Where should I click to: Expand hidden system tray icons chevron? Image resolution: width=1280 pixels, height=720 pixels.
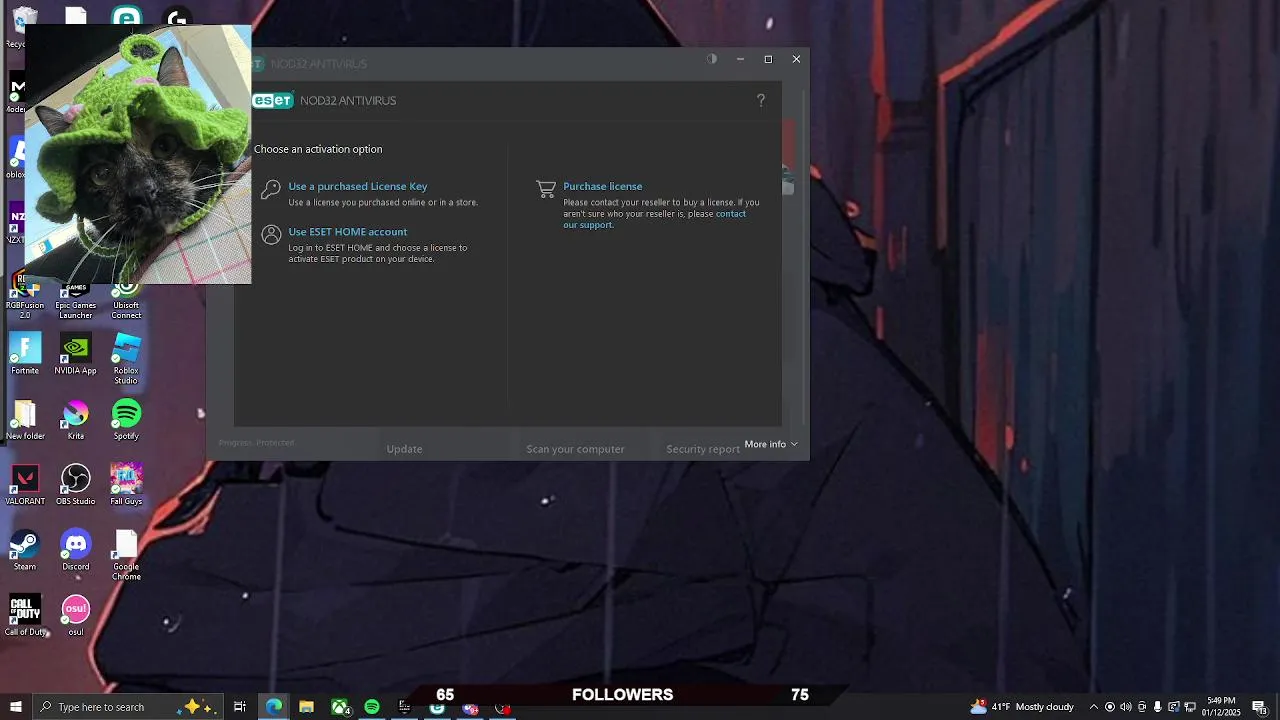coord(1093,707)
